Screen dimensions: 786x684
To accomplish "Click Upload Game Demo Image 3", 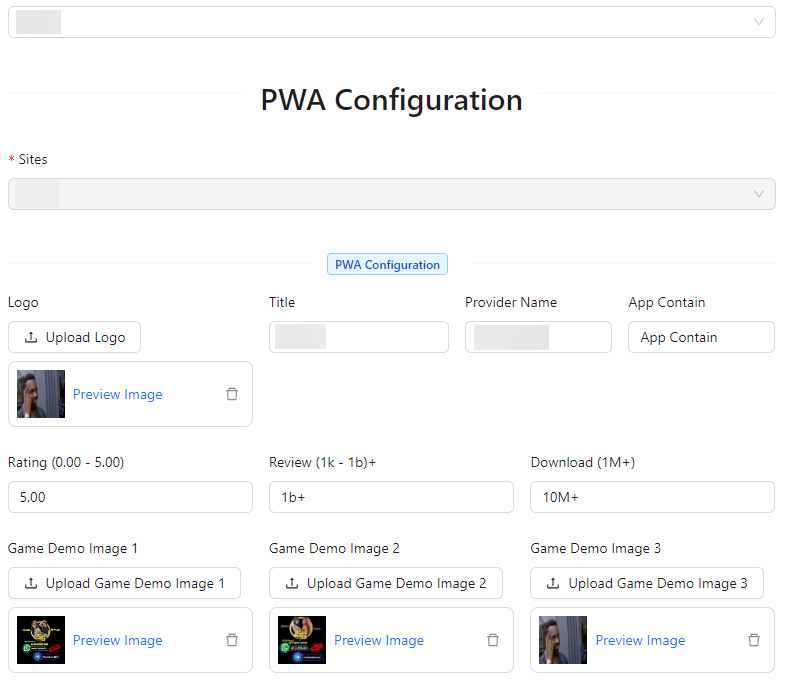I will (x=647, y=583).
